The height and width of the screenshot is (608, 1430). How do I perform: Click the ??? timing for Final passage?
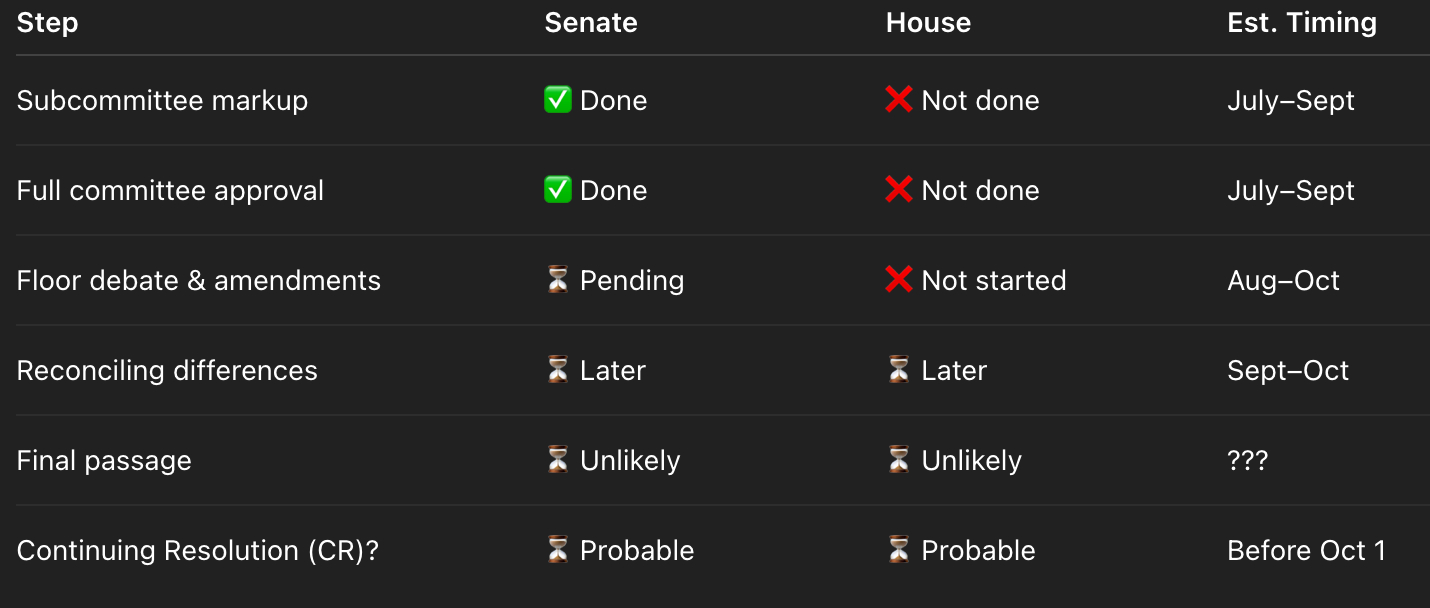pos(1247,460)
